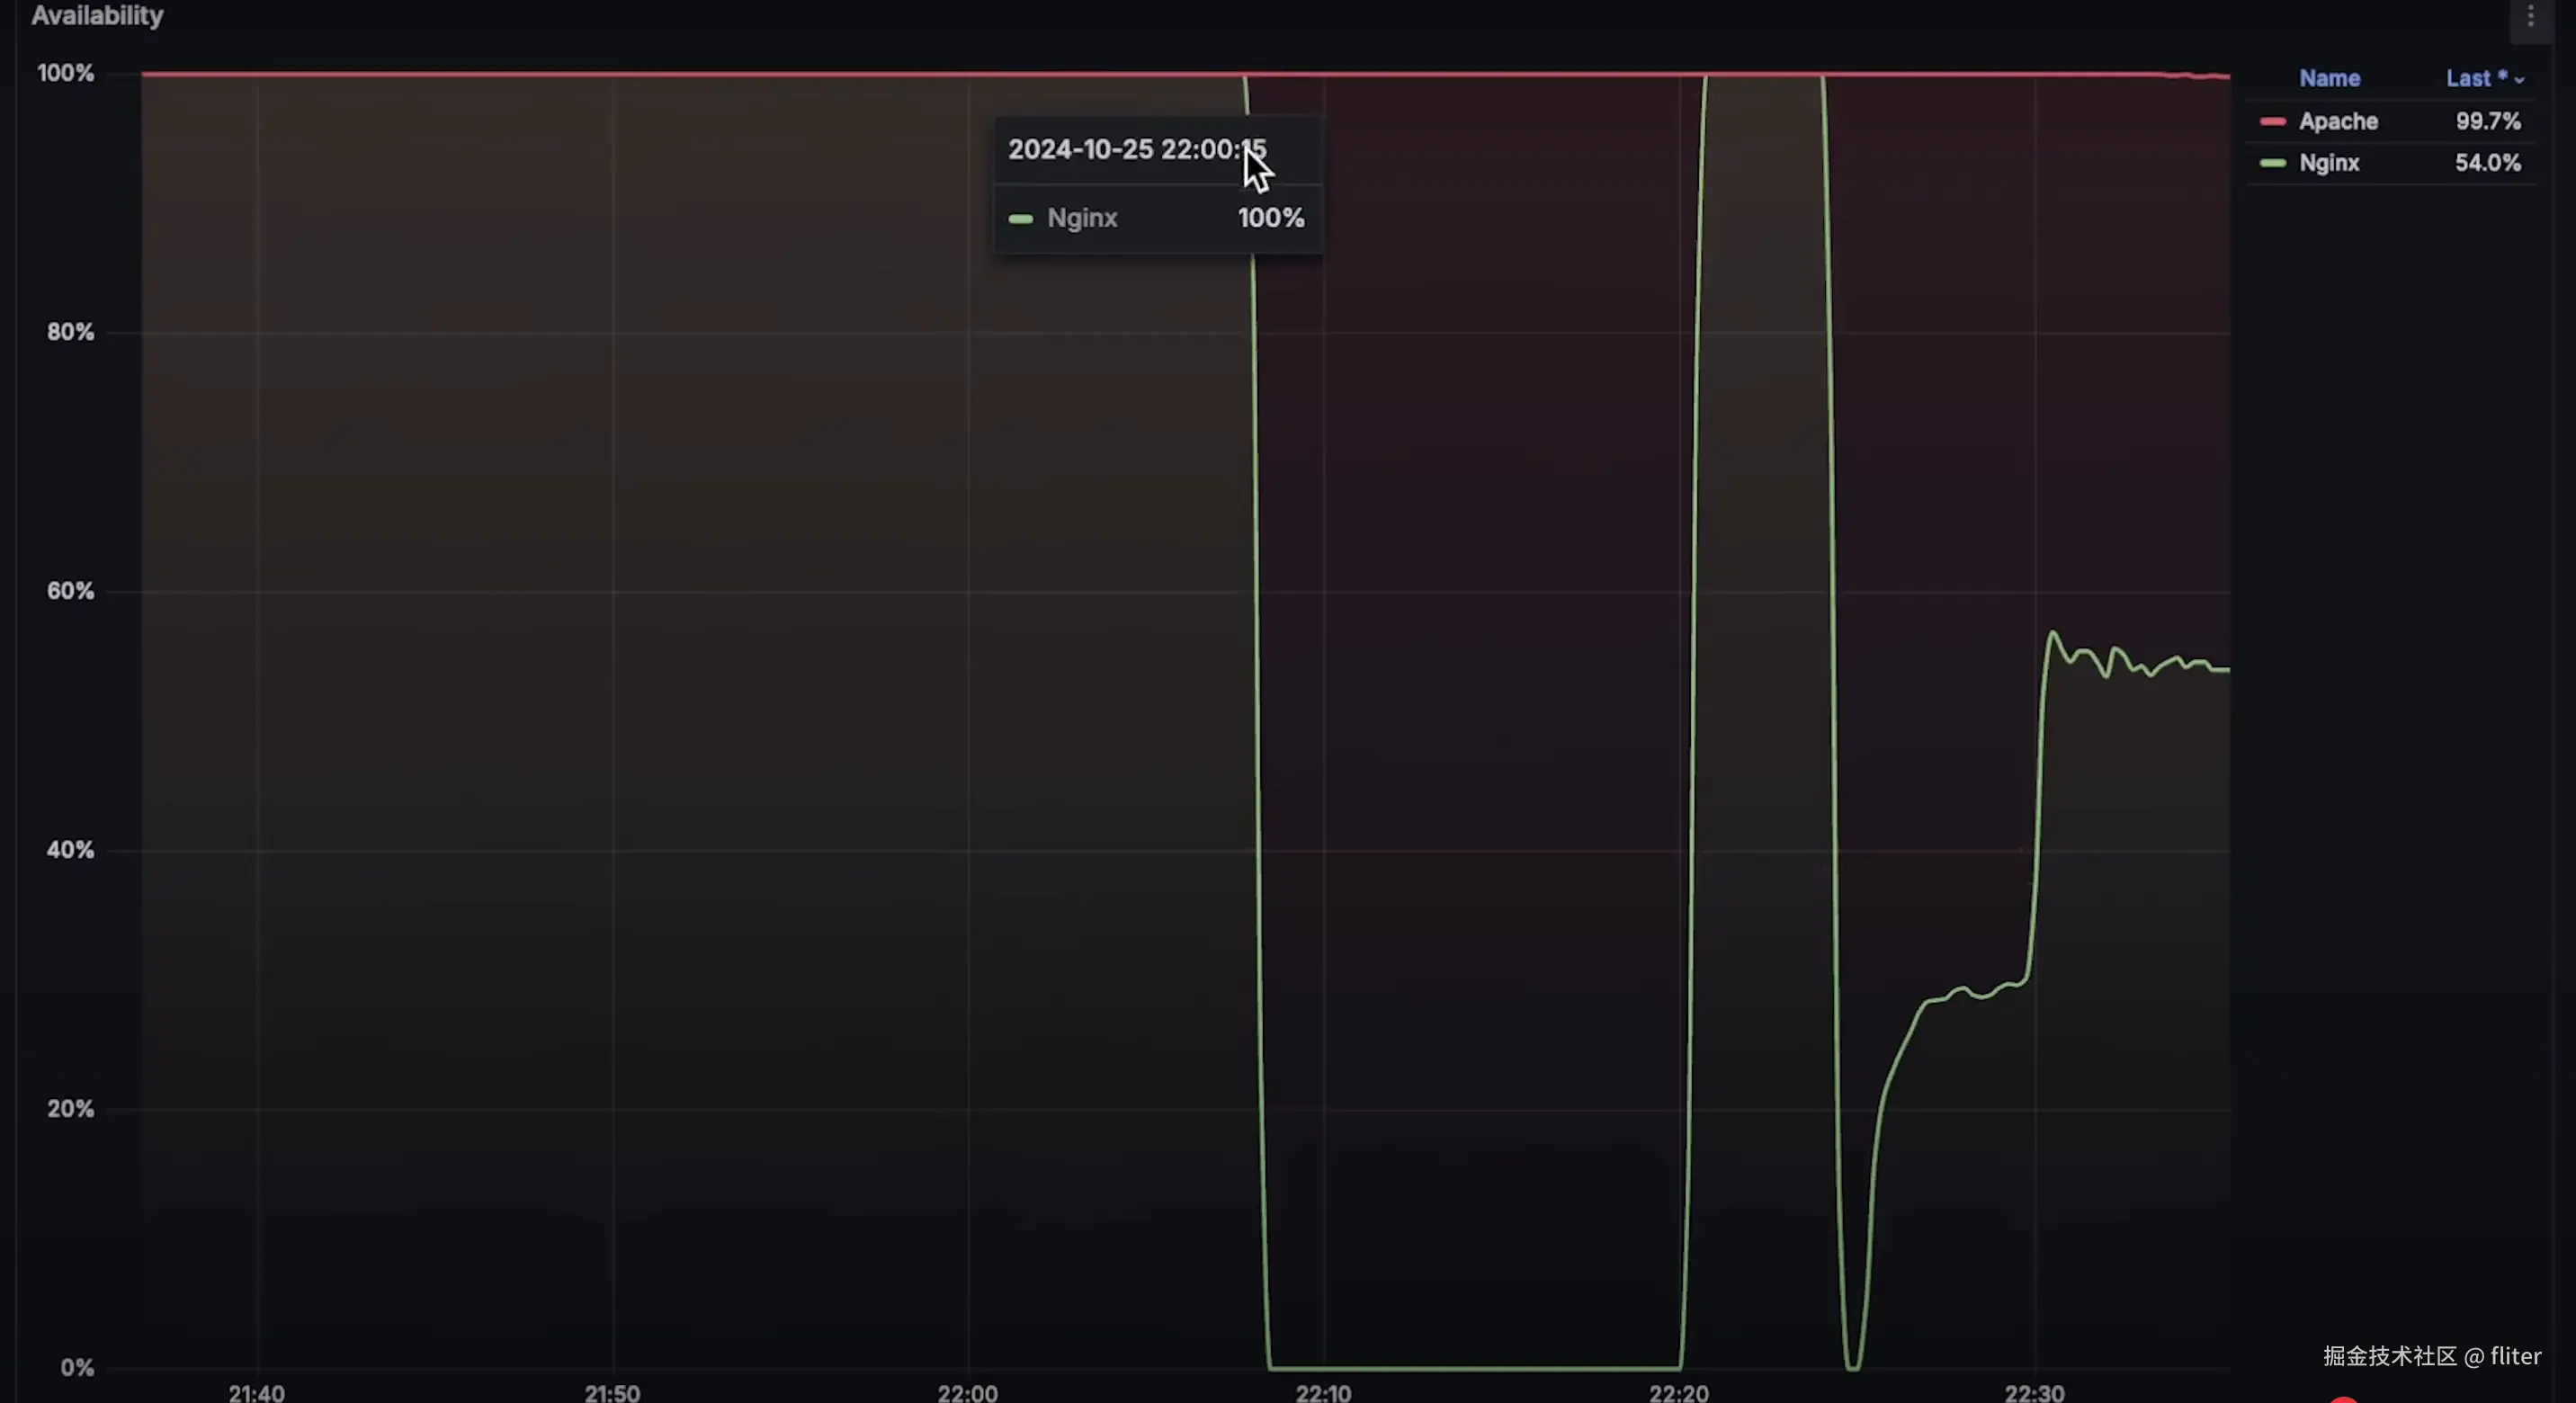Click the 21:40 time axis label
This screenshot has width=2576, height=1403.
[x=256, y=1392]
